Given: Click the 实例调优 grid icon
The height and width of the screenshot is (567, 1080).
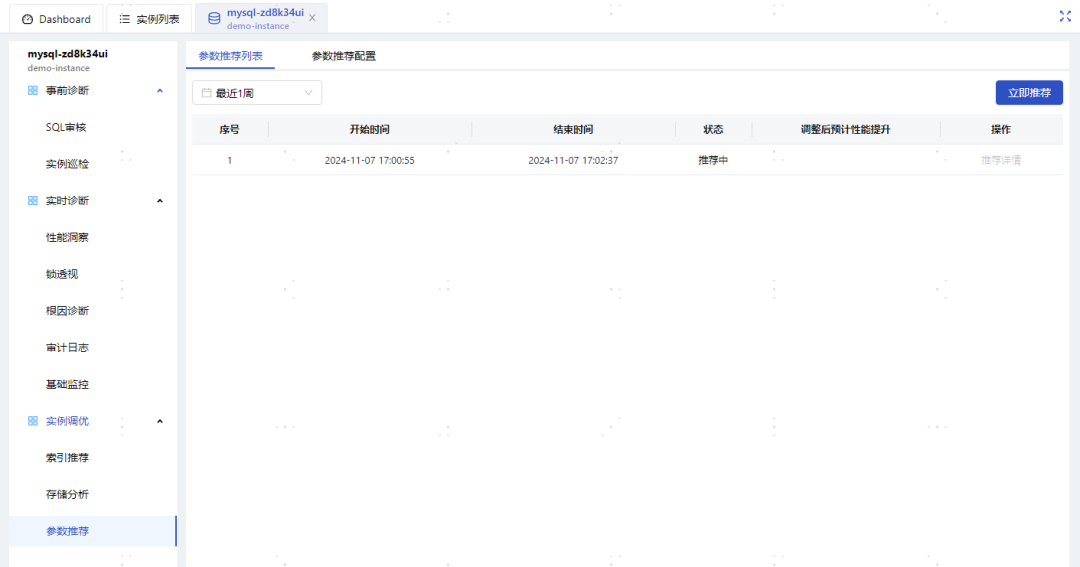Looking at the screenshot, I should [32, 421].
